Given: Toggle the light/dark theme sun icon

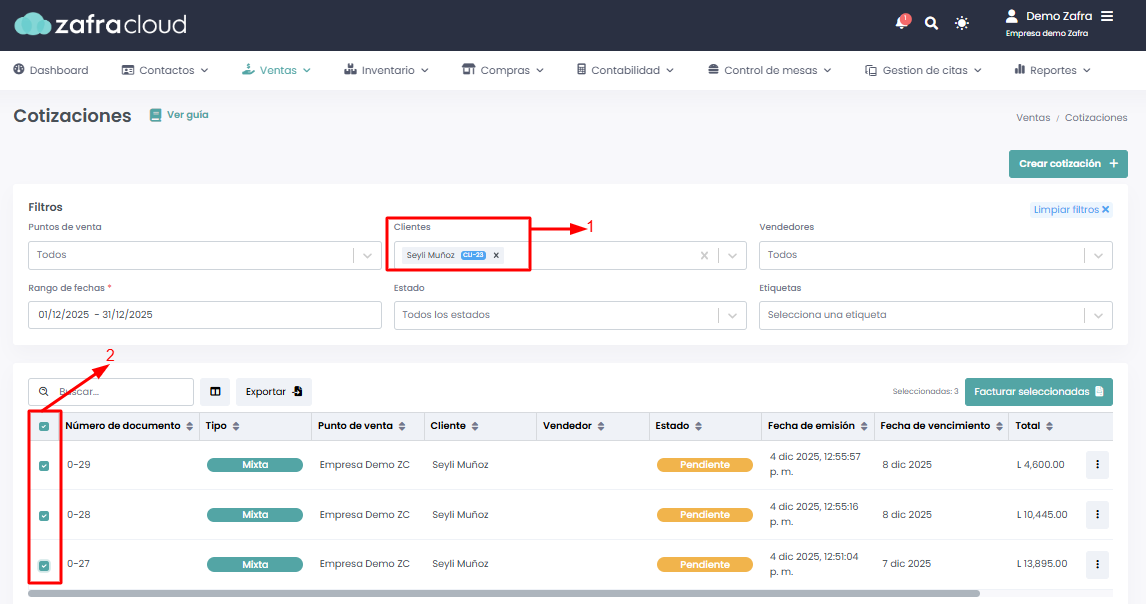Looking at the screenshot, I should point(962,23).
